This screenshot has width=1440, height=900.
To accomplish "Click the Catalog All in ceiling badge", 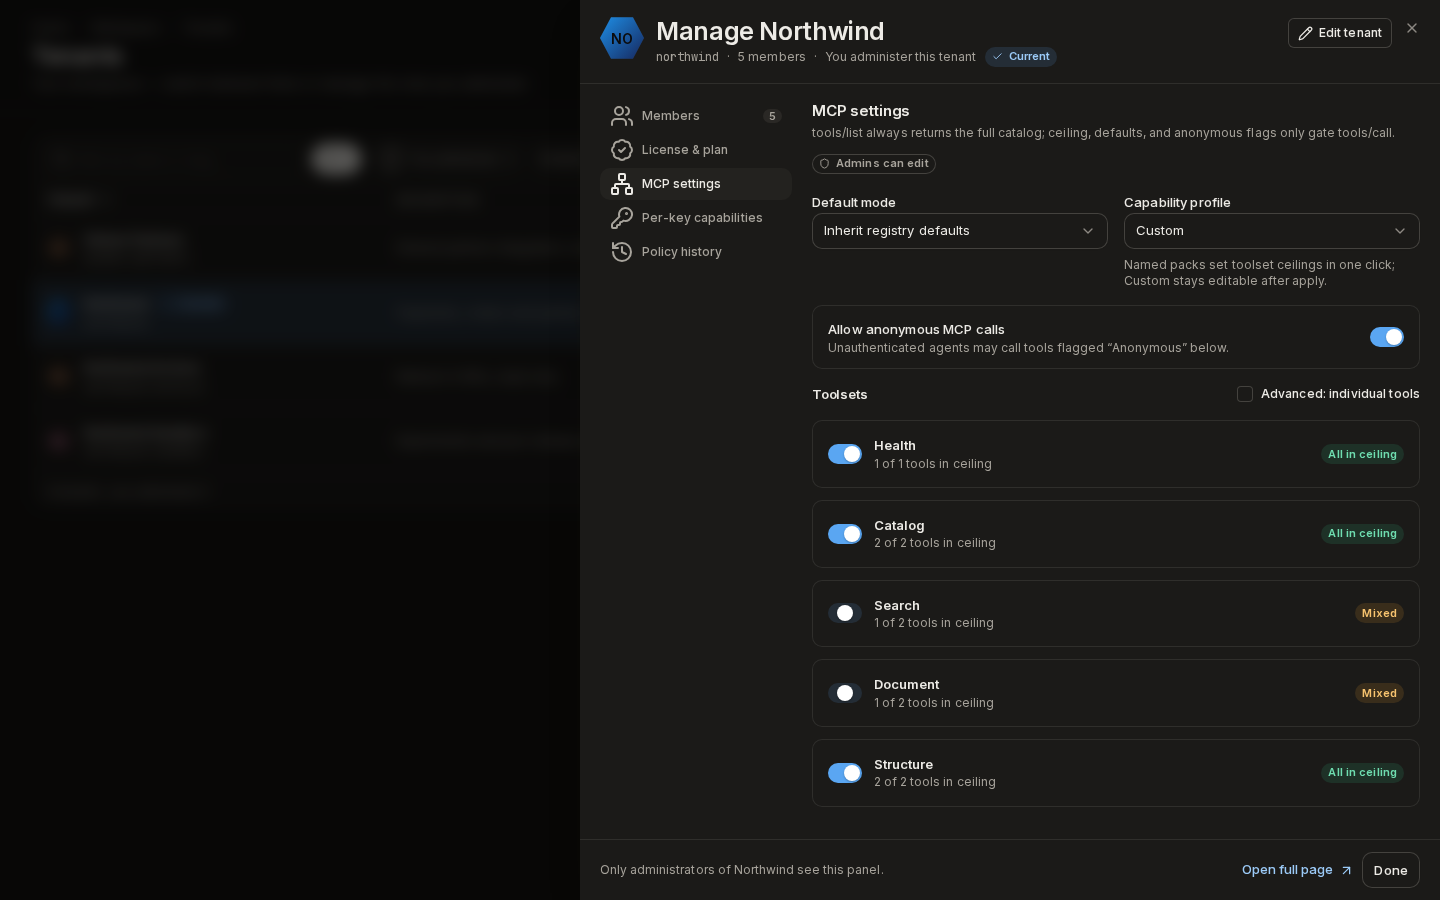I will click(1362, 534).
